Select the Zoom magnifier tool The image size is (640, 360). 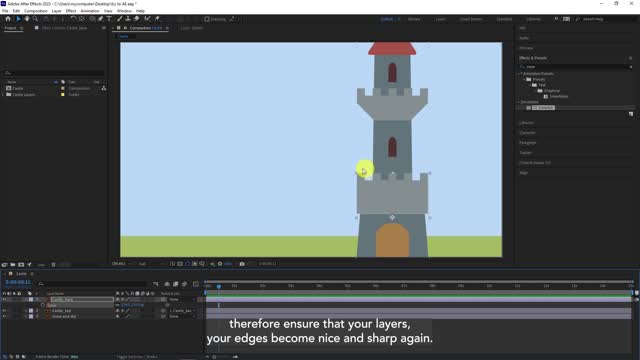[x=36, y=19]
